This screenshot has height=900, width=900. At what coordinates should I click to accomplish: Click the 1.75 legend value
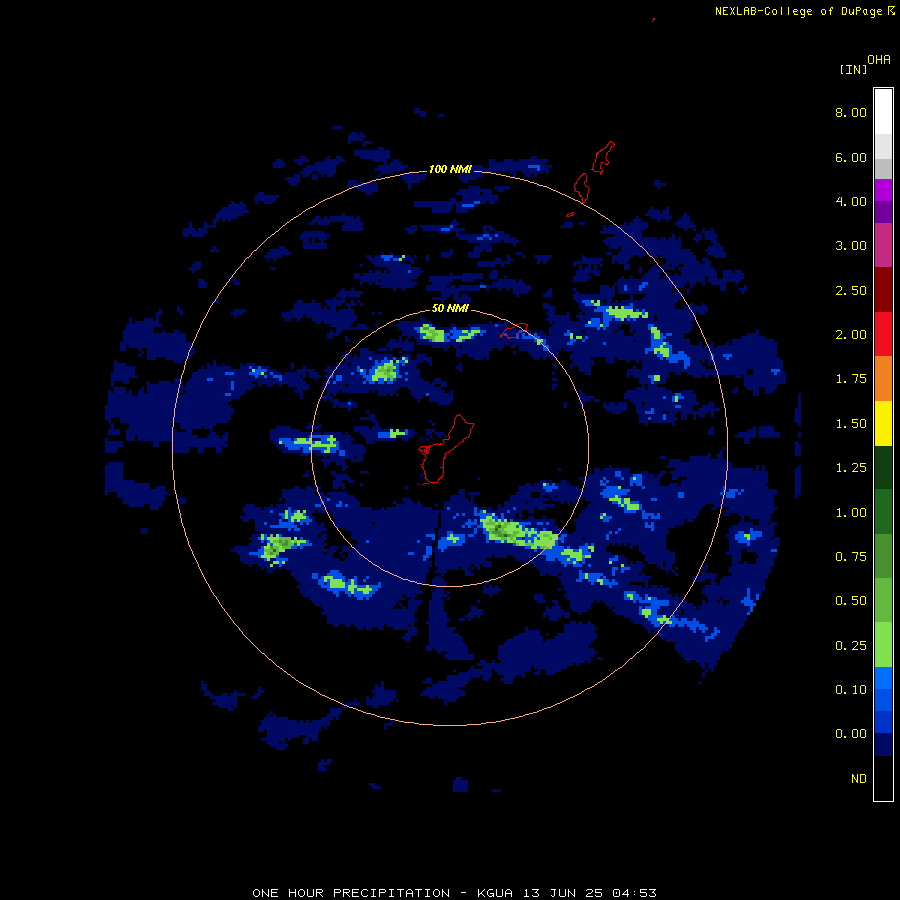[x=851, y=378]
